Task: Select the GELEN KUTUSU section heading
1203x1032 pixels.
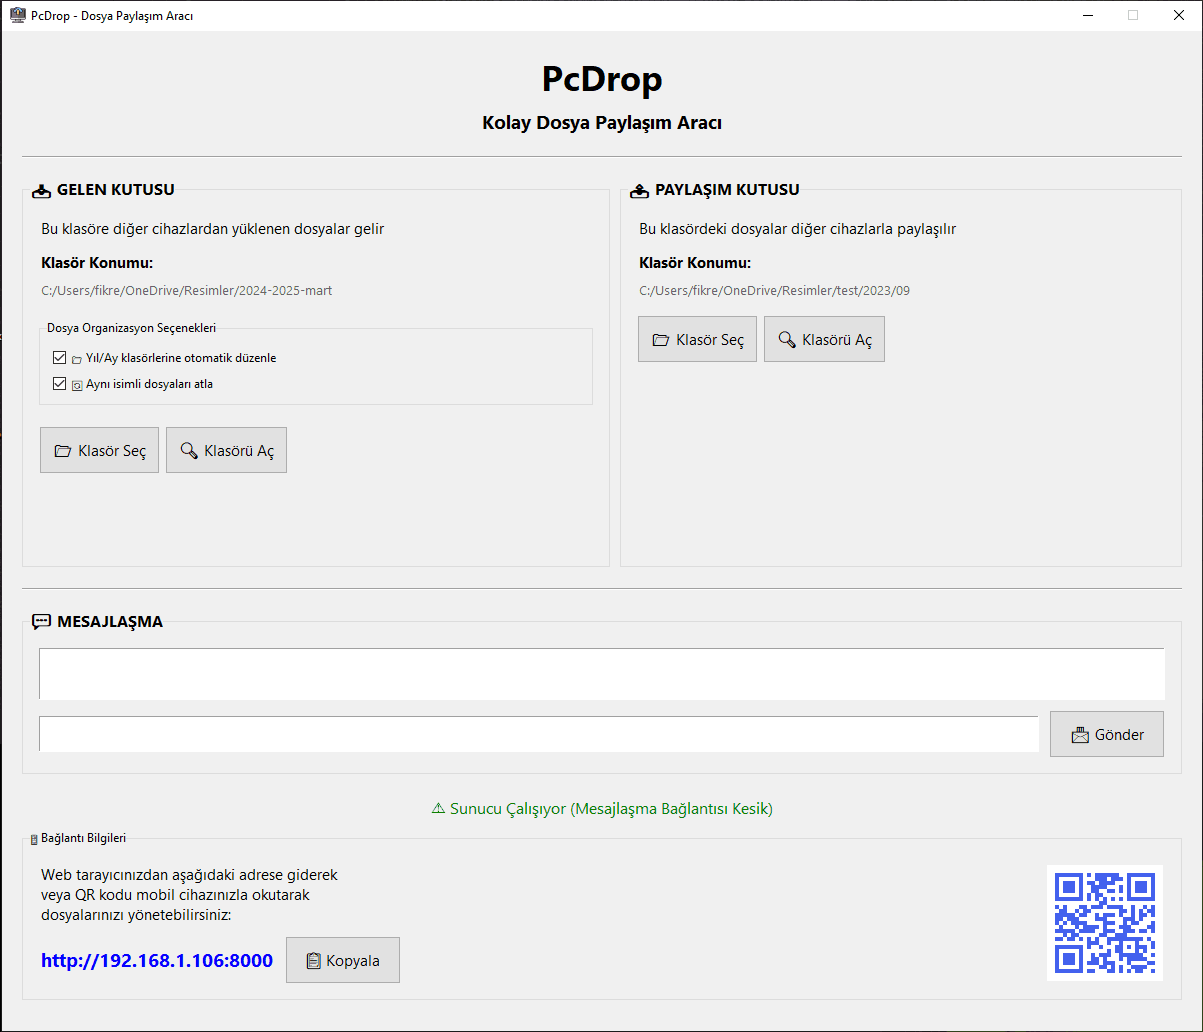Action: pos(116,190)
